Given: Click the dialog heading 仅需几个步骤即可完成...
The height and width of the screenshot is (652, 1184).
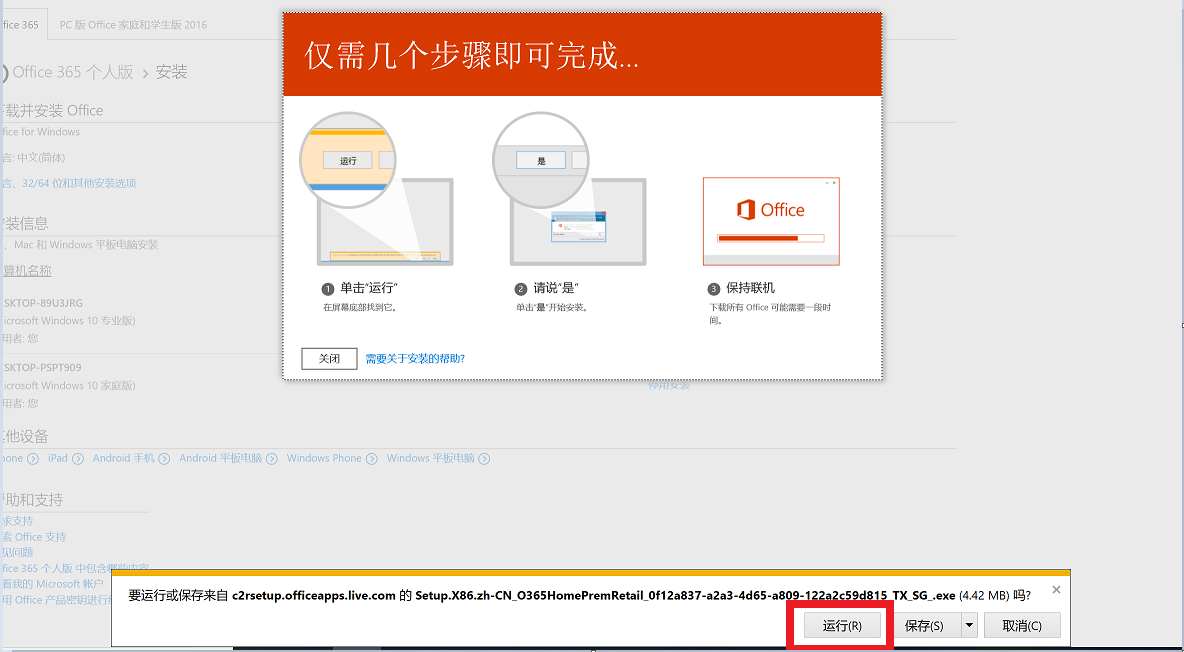Looking at the screenshot, I should coord(472,55).
